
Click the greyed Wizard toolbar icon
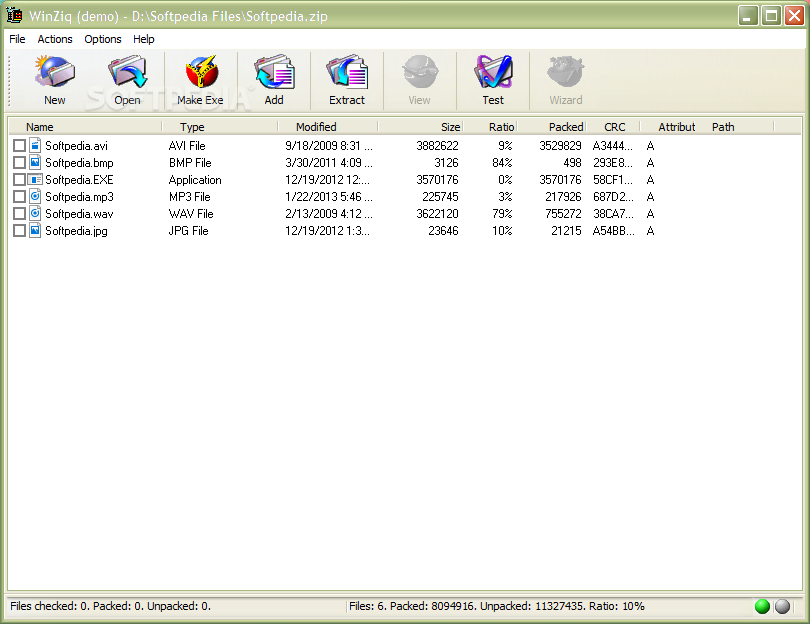point(566,72)
